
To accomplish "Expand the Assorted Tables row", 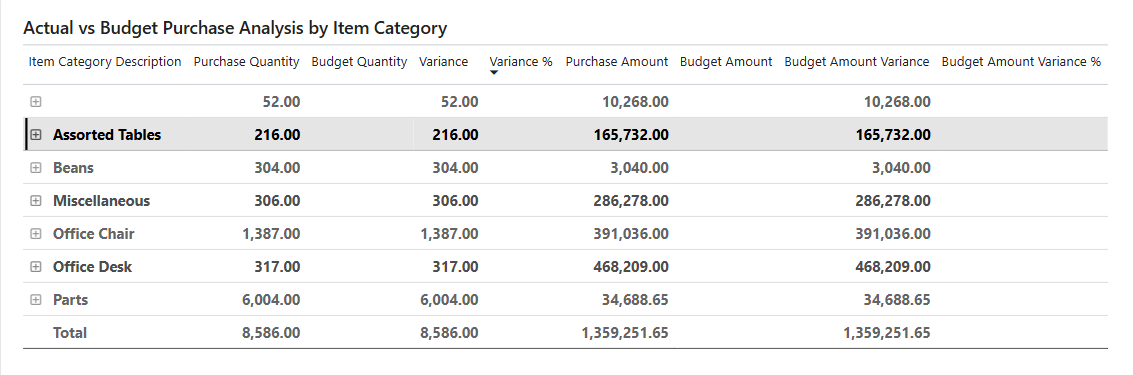I will coord(35,135).
